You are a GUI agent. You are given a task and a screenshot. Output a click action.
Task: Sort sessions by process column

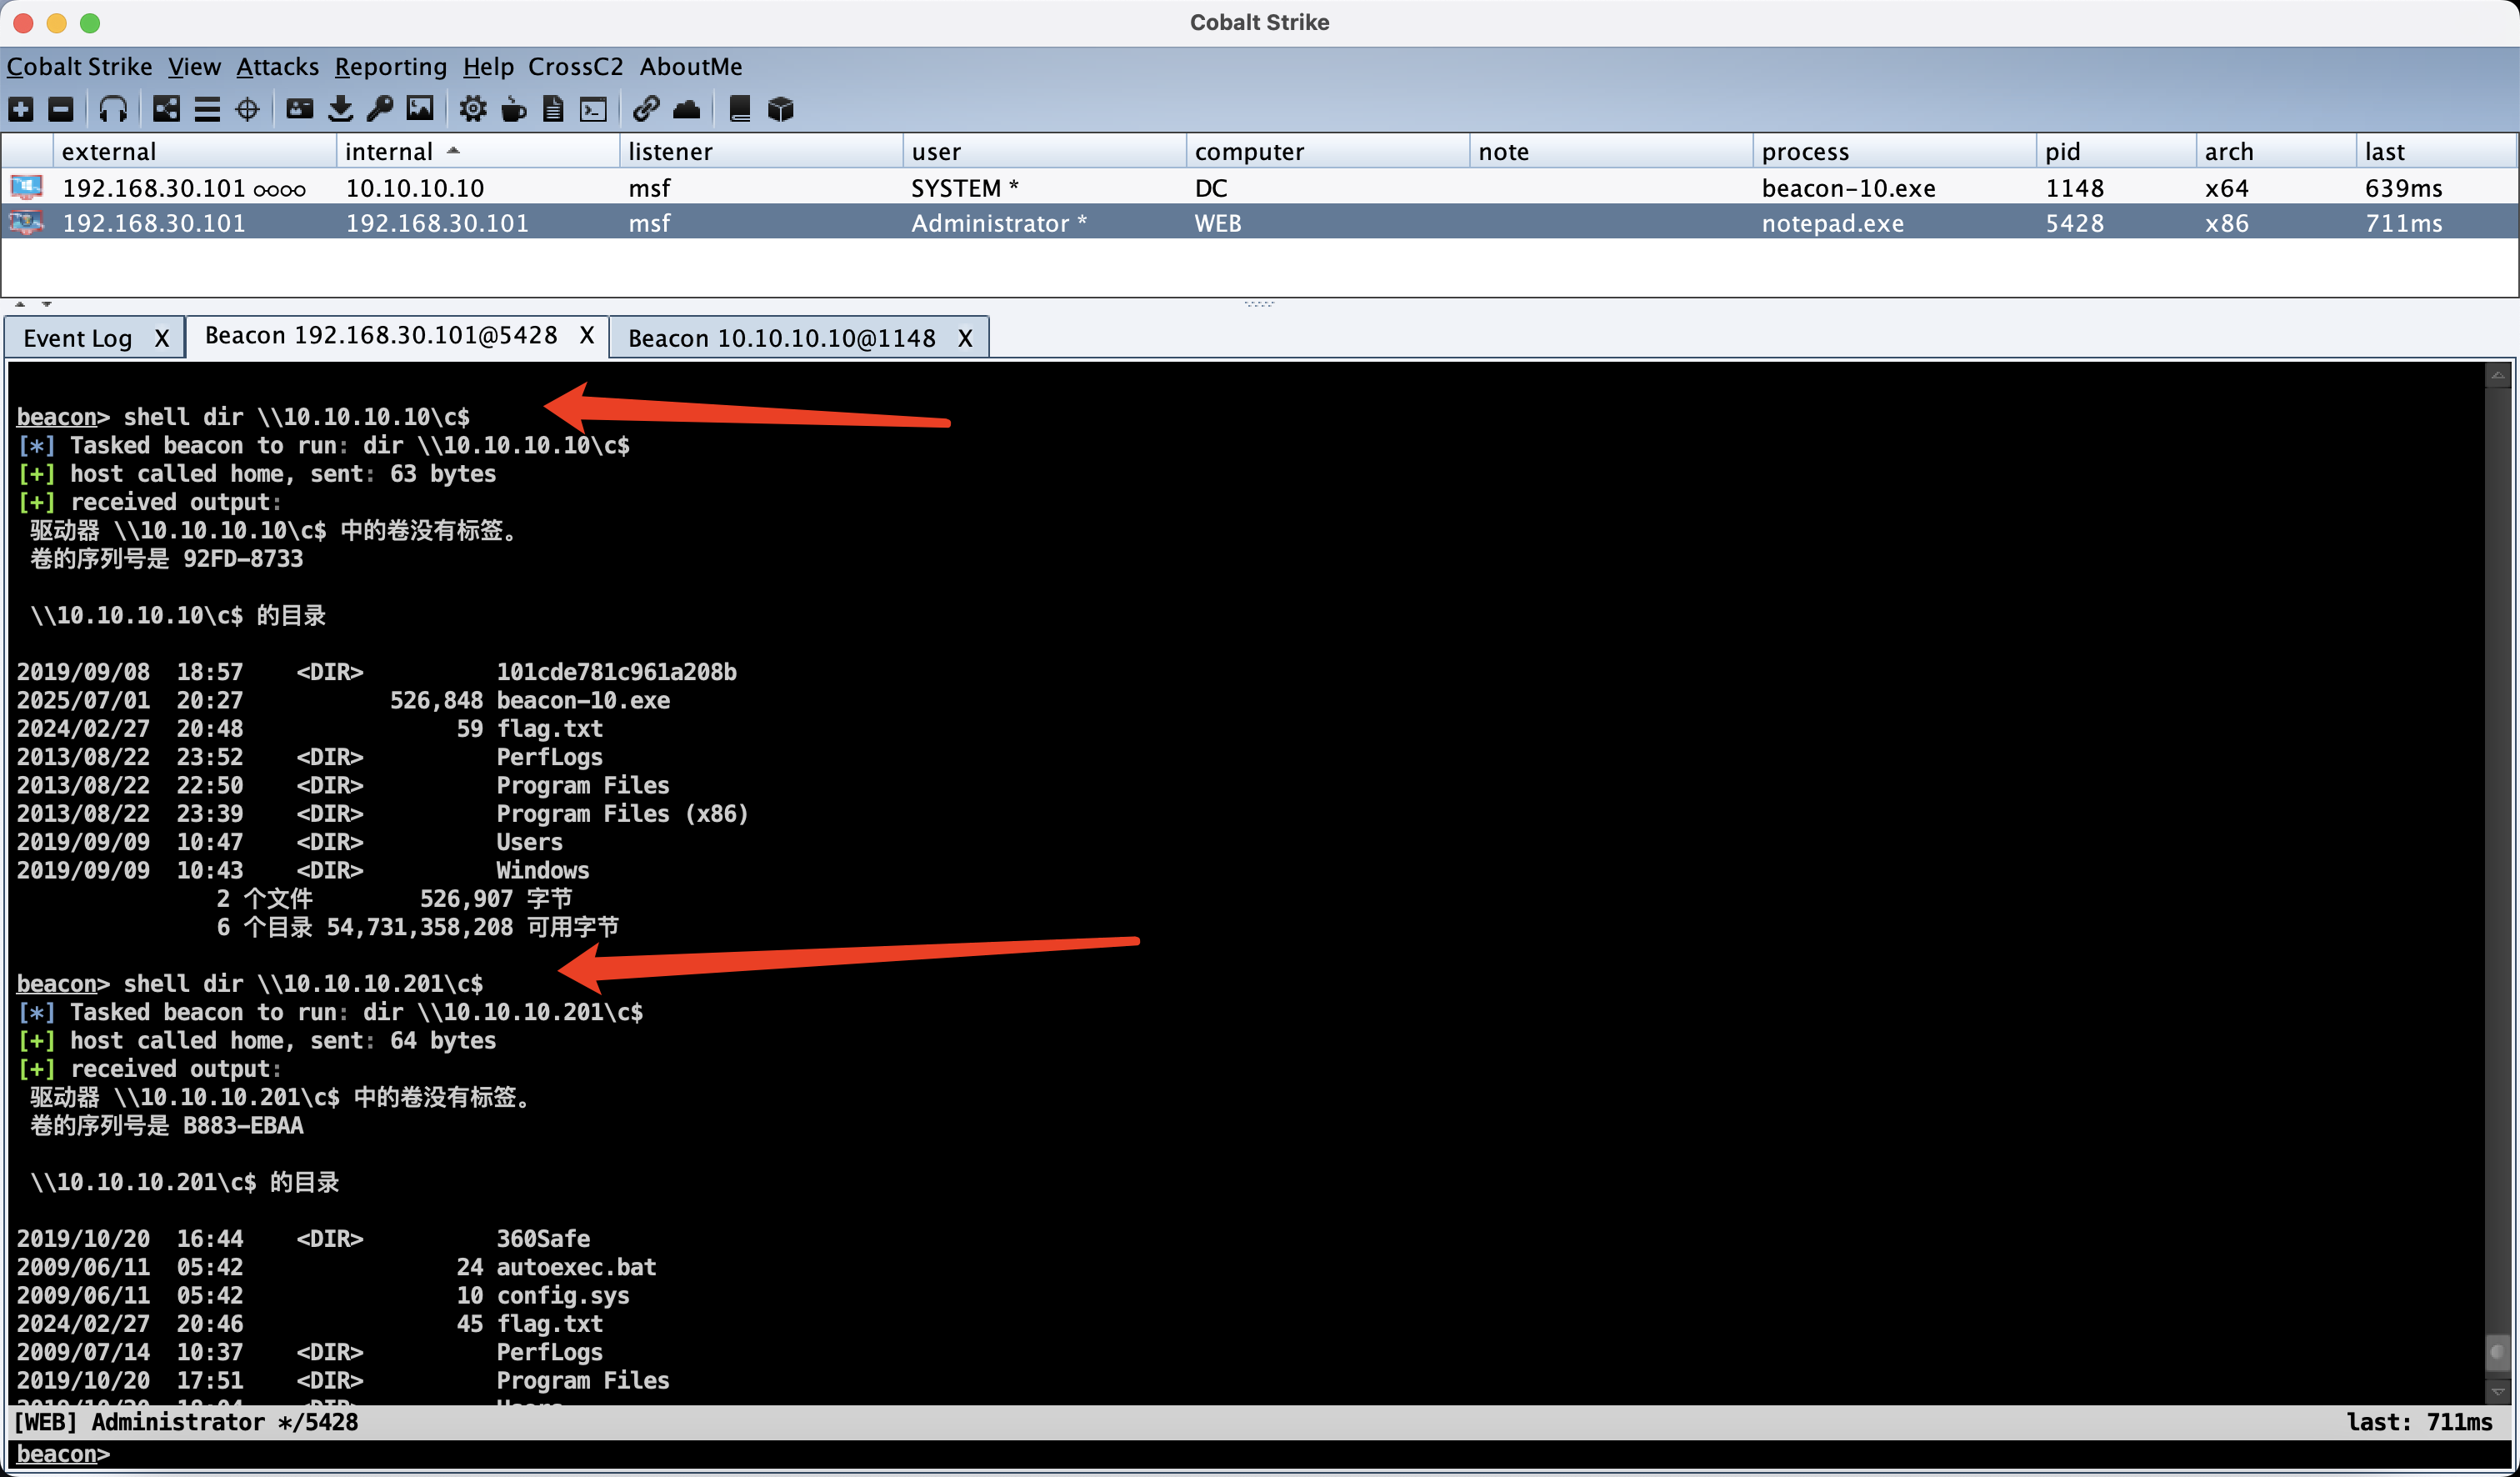[x=1895, y=151]
